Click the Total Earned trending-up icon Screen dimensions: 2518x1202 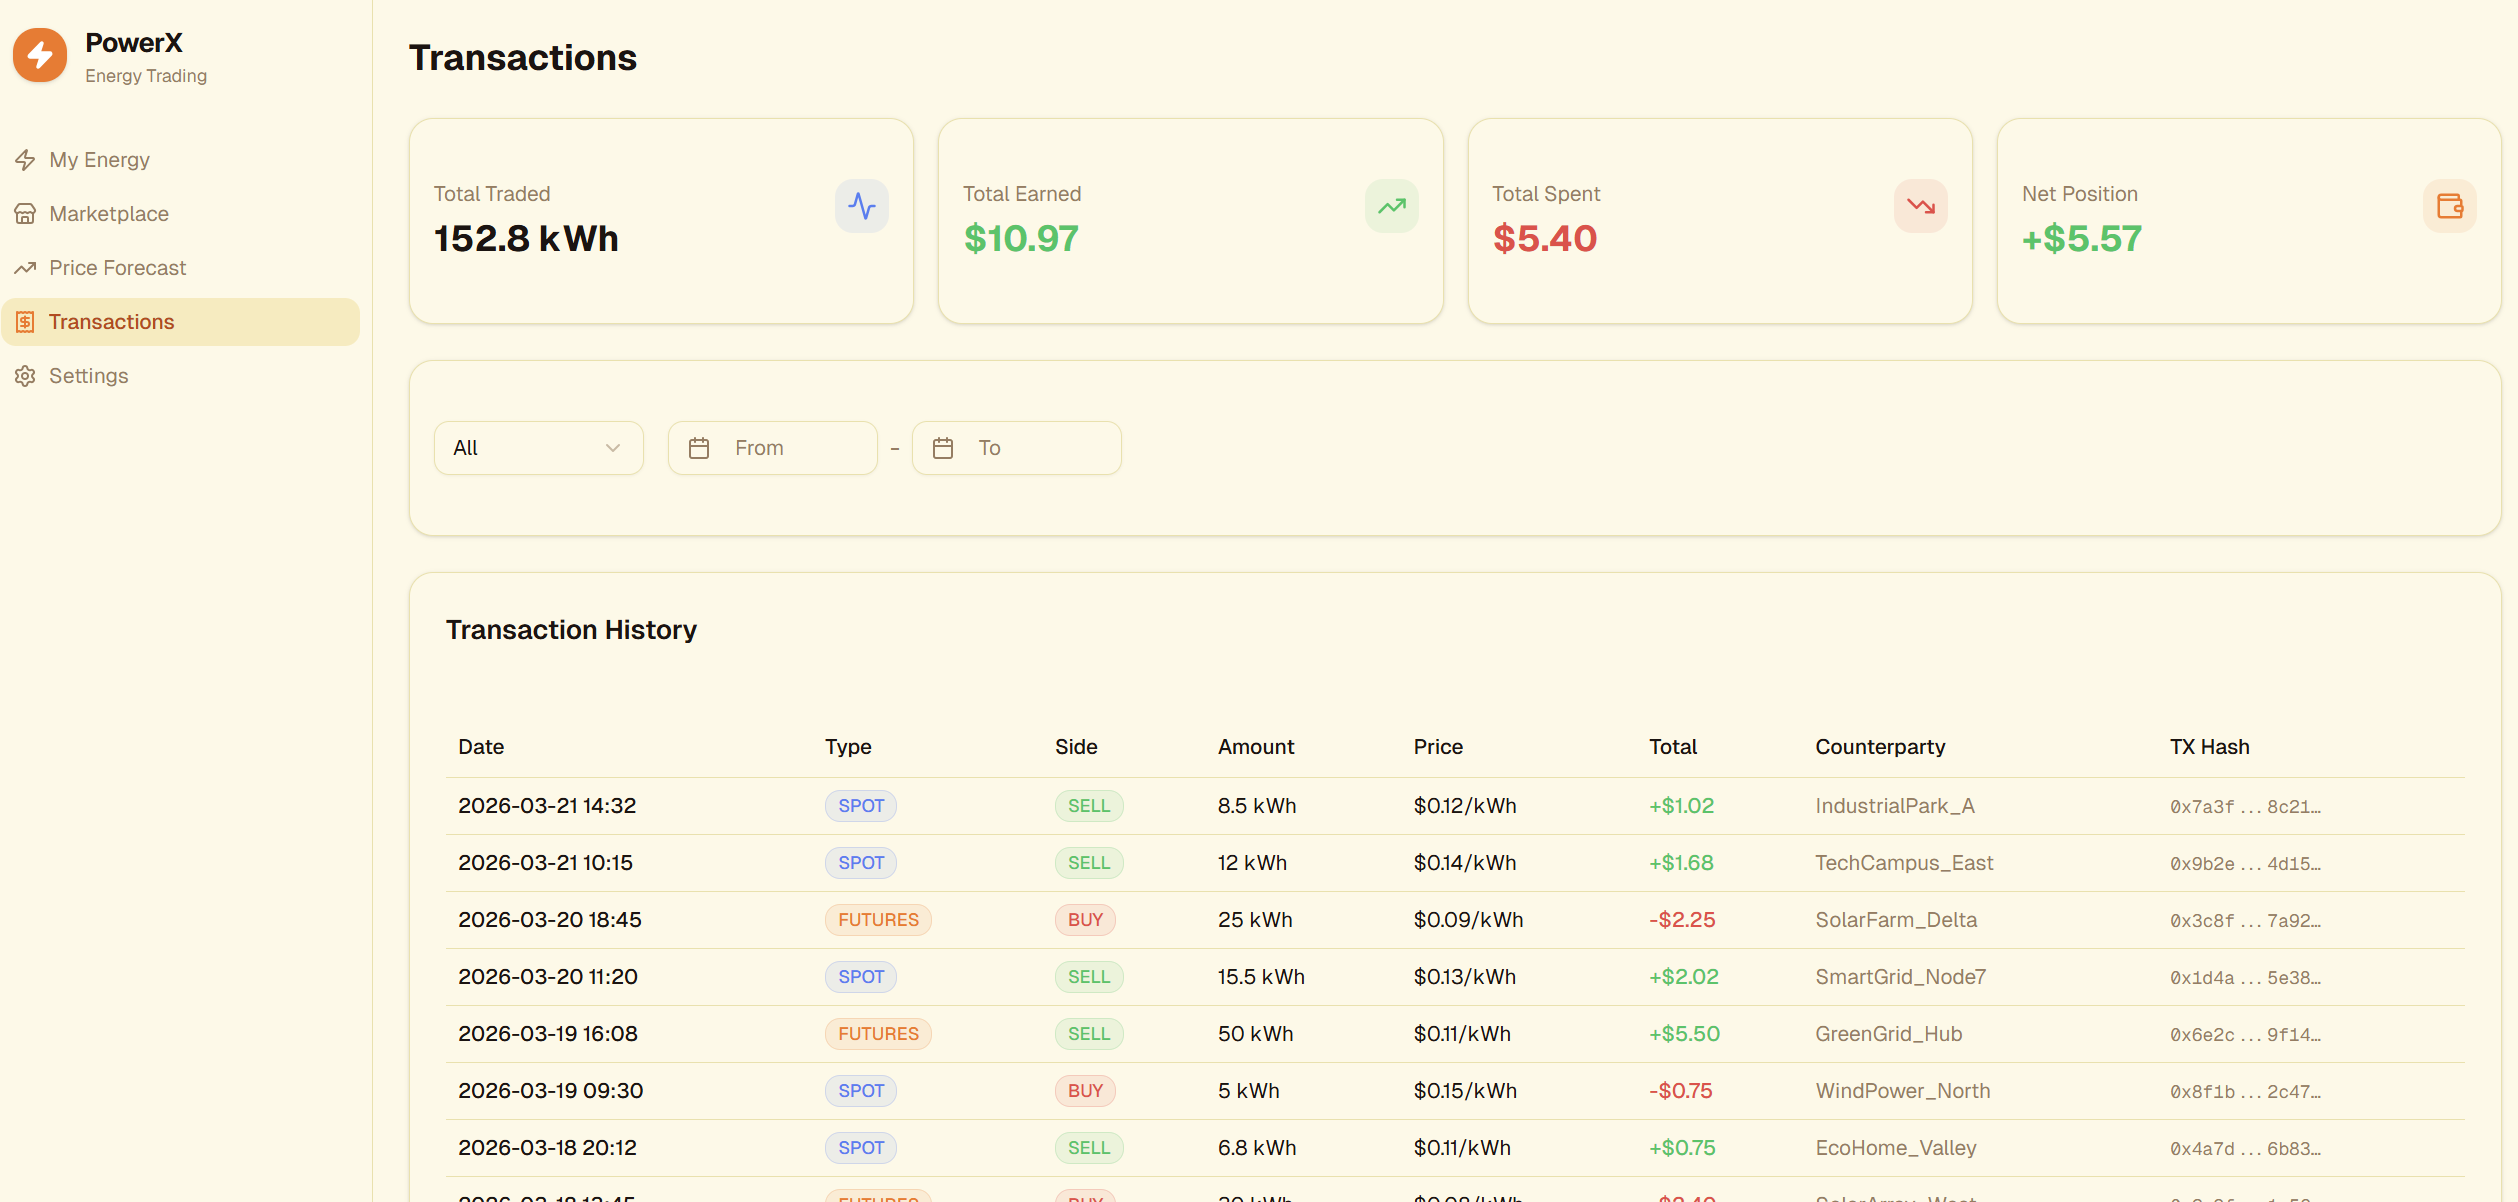pos(1391,206)
